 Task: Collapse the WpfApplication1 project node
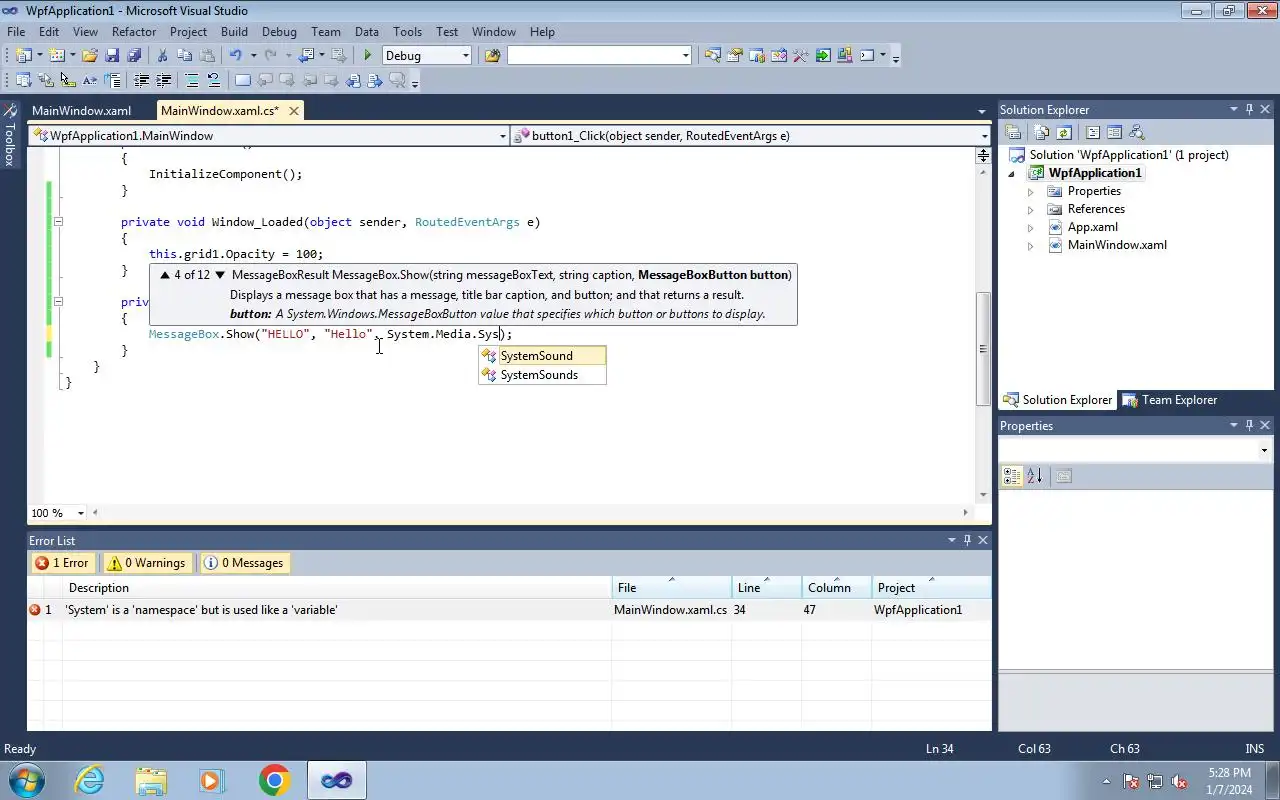1012,174
